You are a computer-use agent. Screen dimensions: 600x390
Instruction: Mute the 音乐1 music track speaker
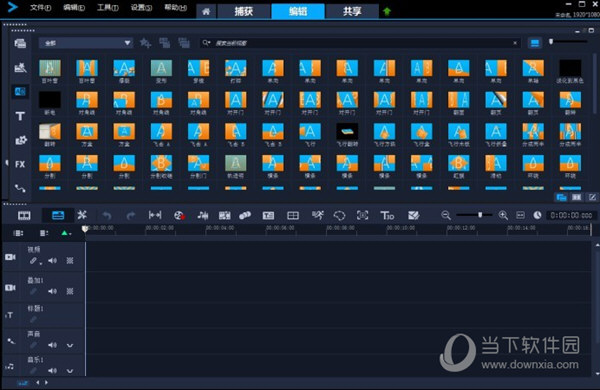click(x=52, y=370)
